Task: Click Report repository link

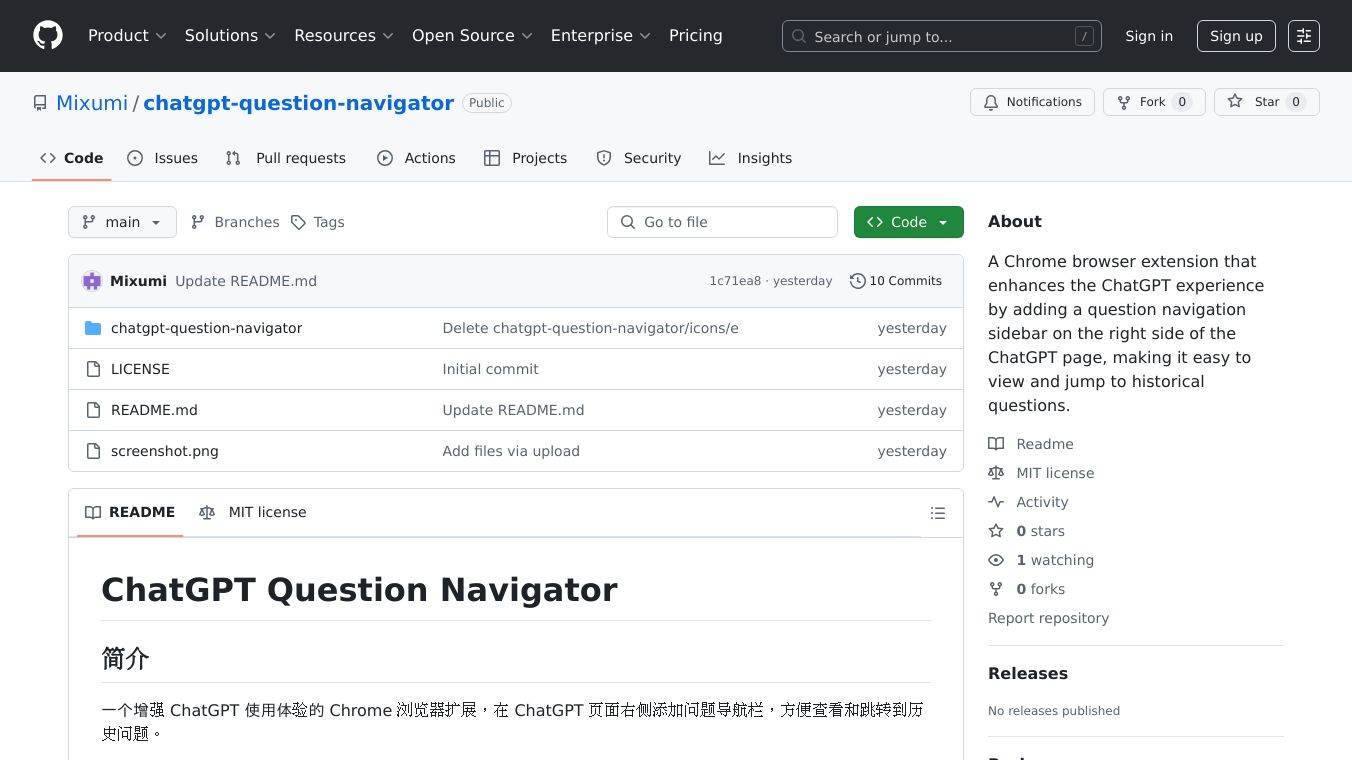Action: click(1048, 618)
